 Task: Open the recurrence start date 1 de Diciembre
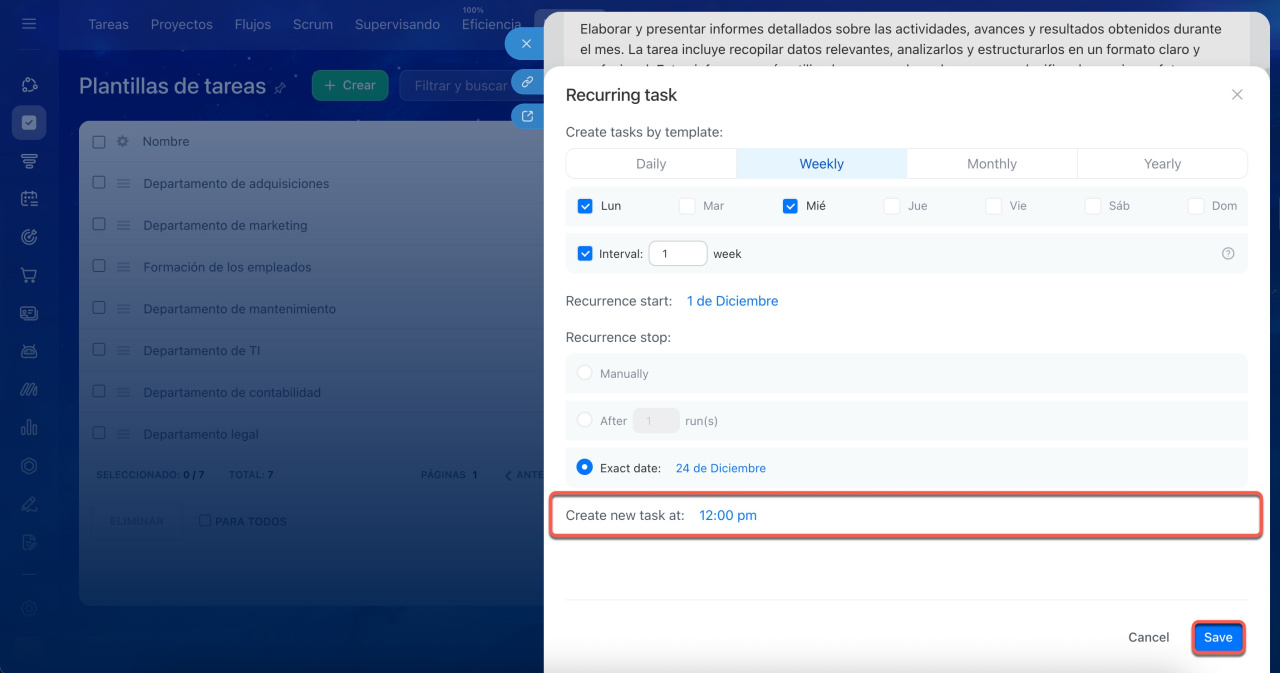(x=732, y=301)
